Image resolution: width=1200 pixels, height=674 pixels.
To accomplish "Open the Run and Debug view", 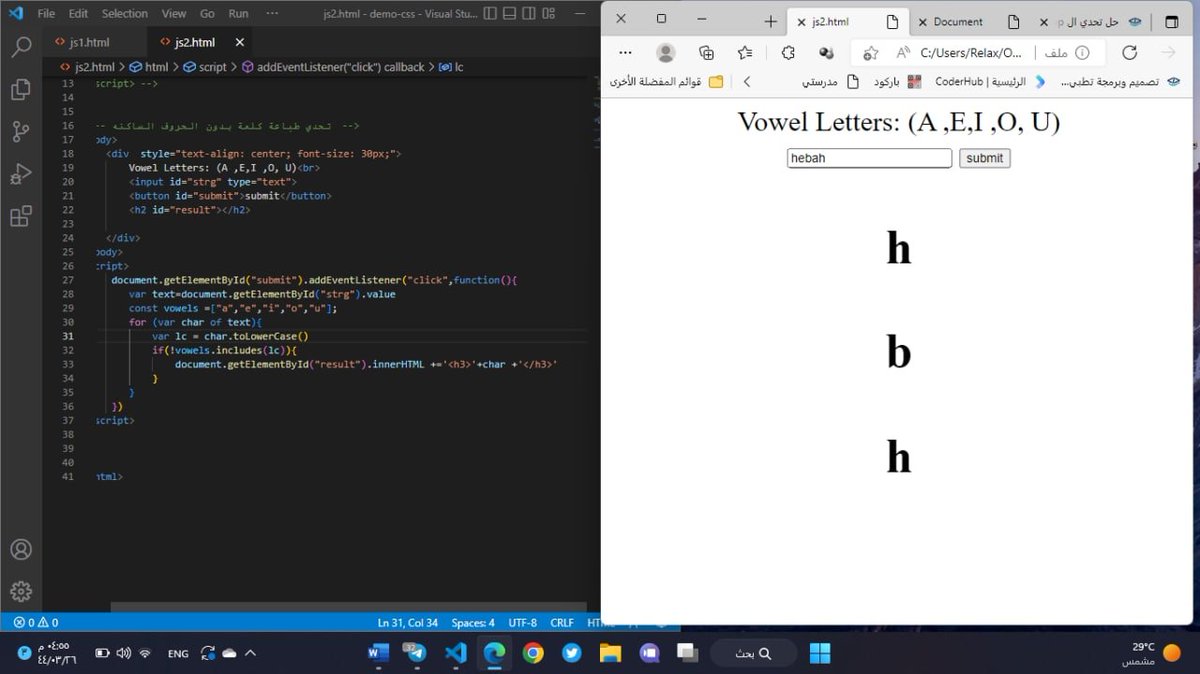I will (20, 175).
